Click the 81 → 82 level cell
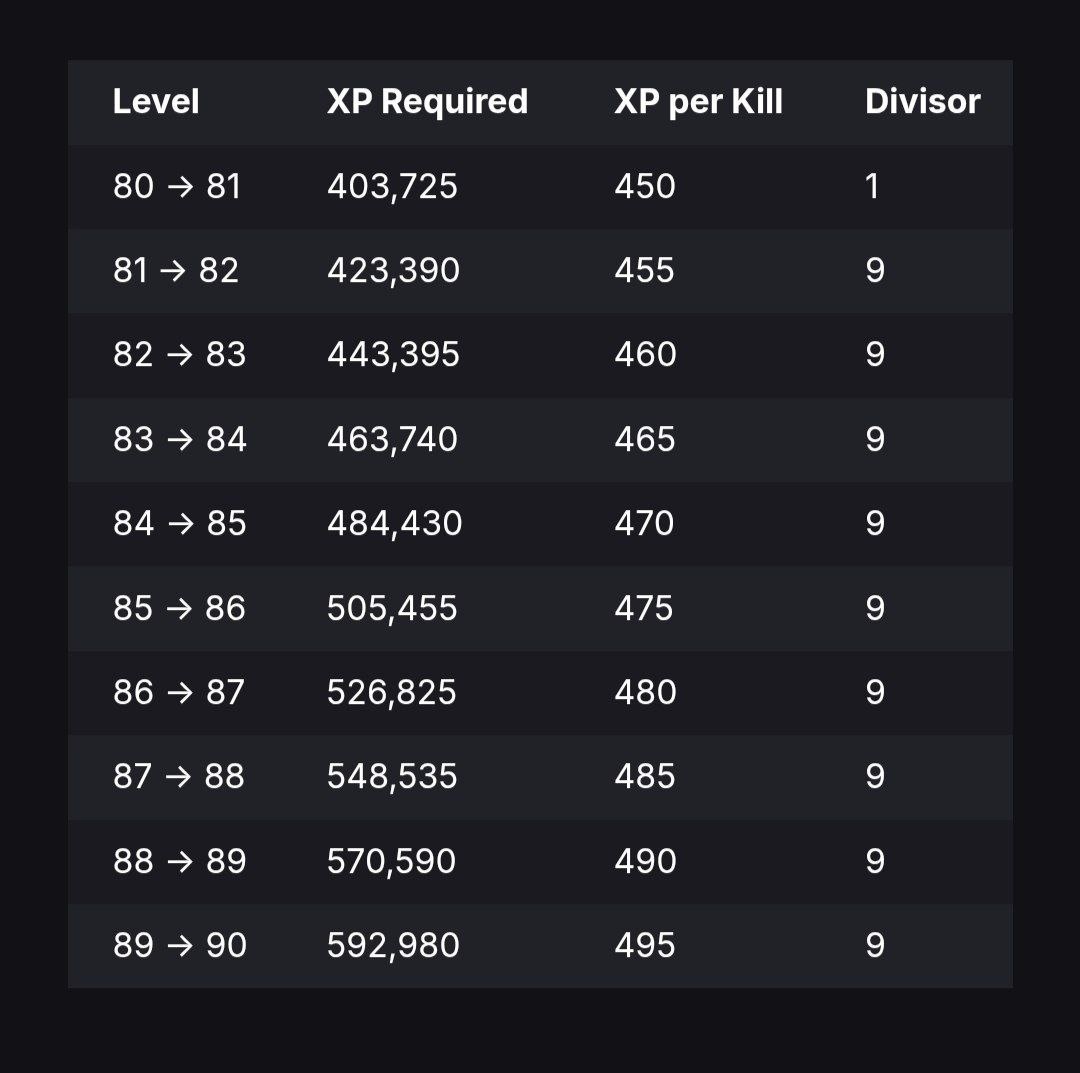The width and height of the screenshot is (1080, 1073). (x=176, y=271)
